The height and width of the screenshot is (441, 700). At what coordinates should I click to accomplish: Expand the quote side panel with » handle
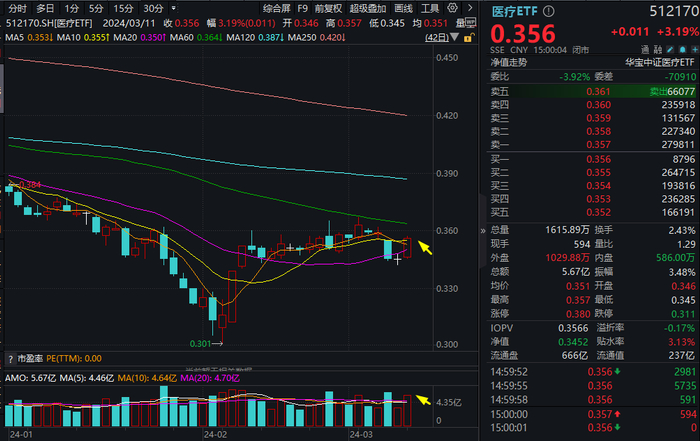pyautogui.click(x=483, y=231)
